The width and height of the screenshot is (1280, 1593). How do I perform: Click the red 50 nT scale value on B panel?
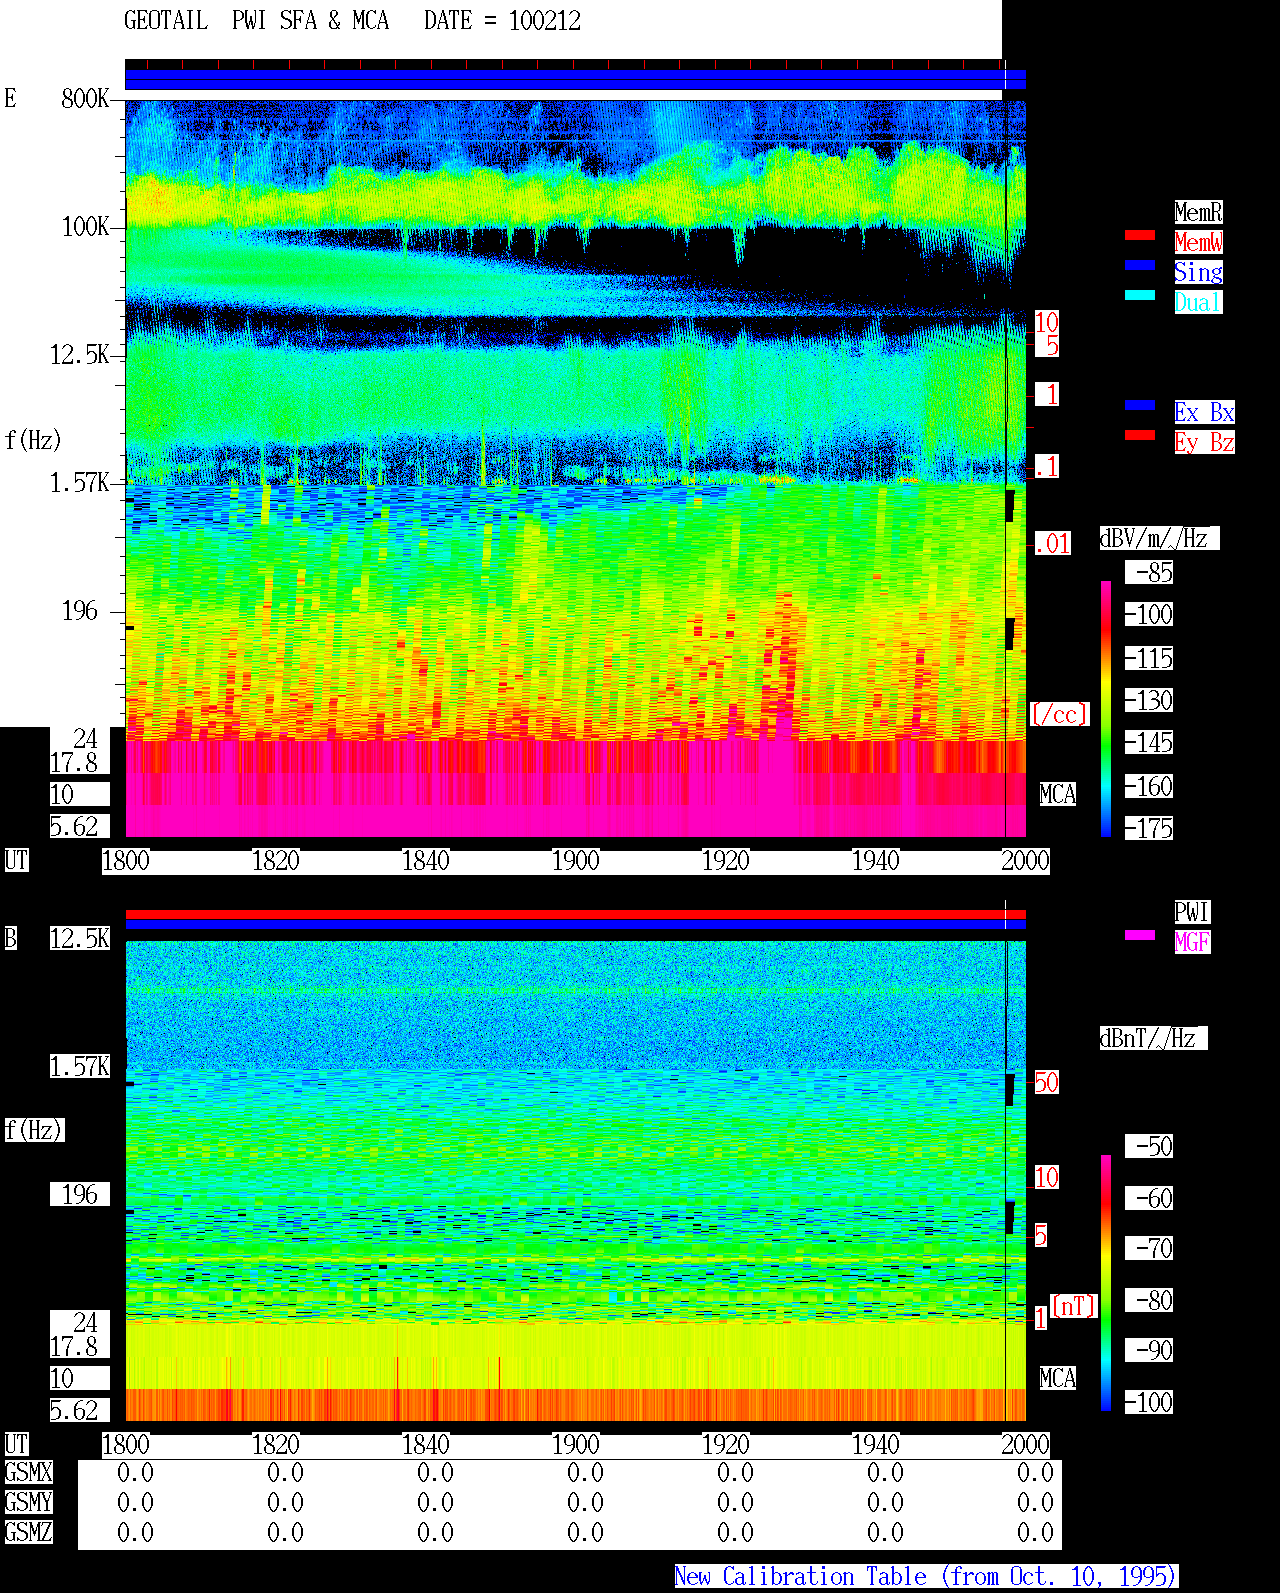pyautogui.click(x=1046, y=1082)
